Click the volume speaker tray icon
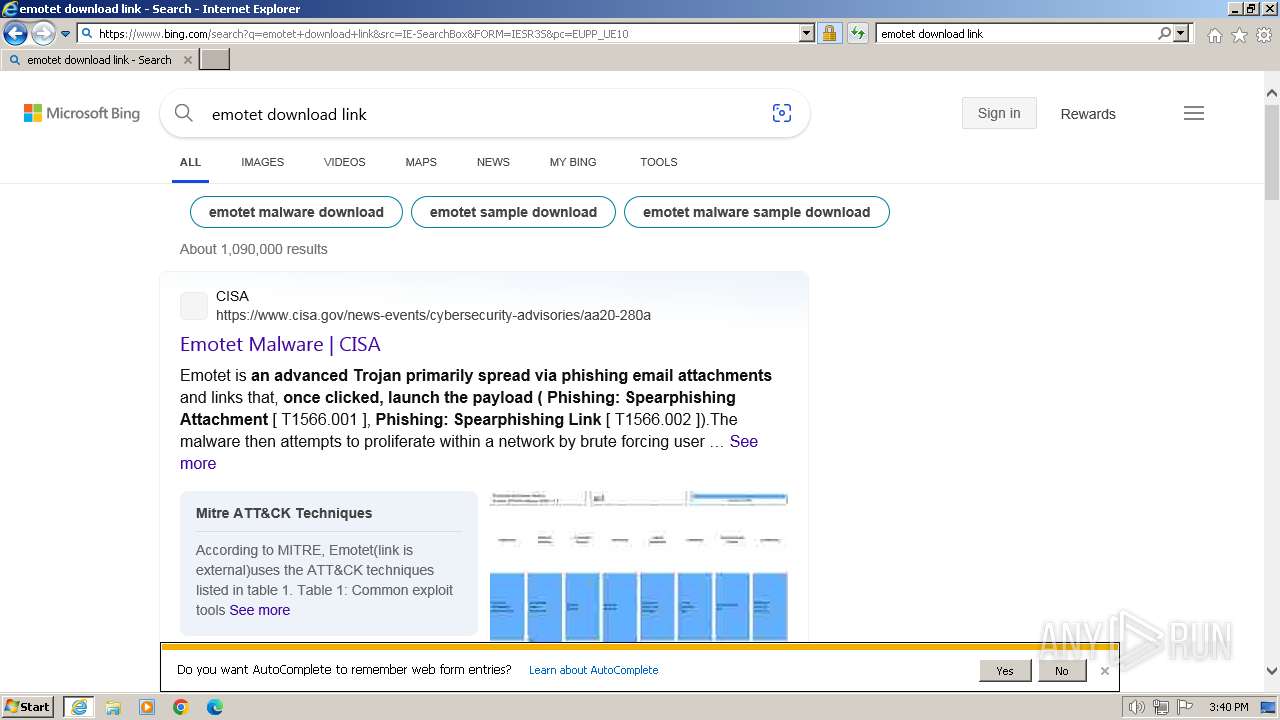This screenshot has height=720, width=1280. point(1137,707)
